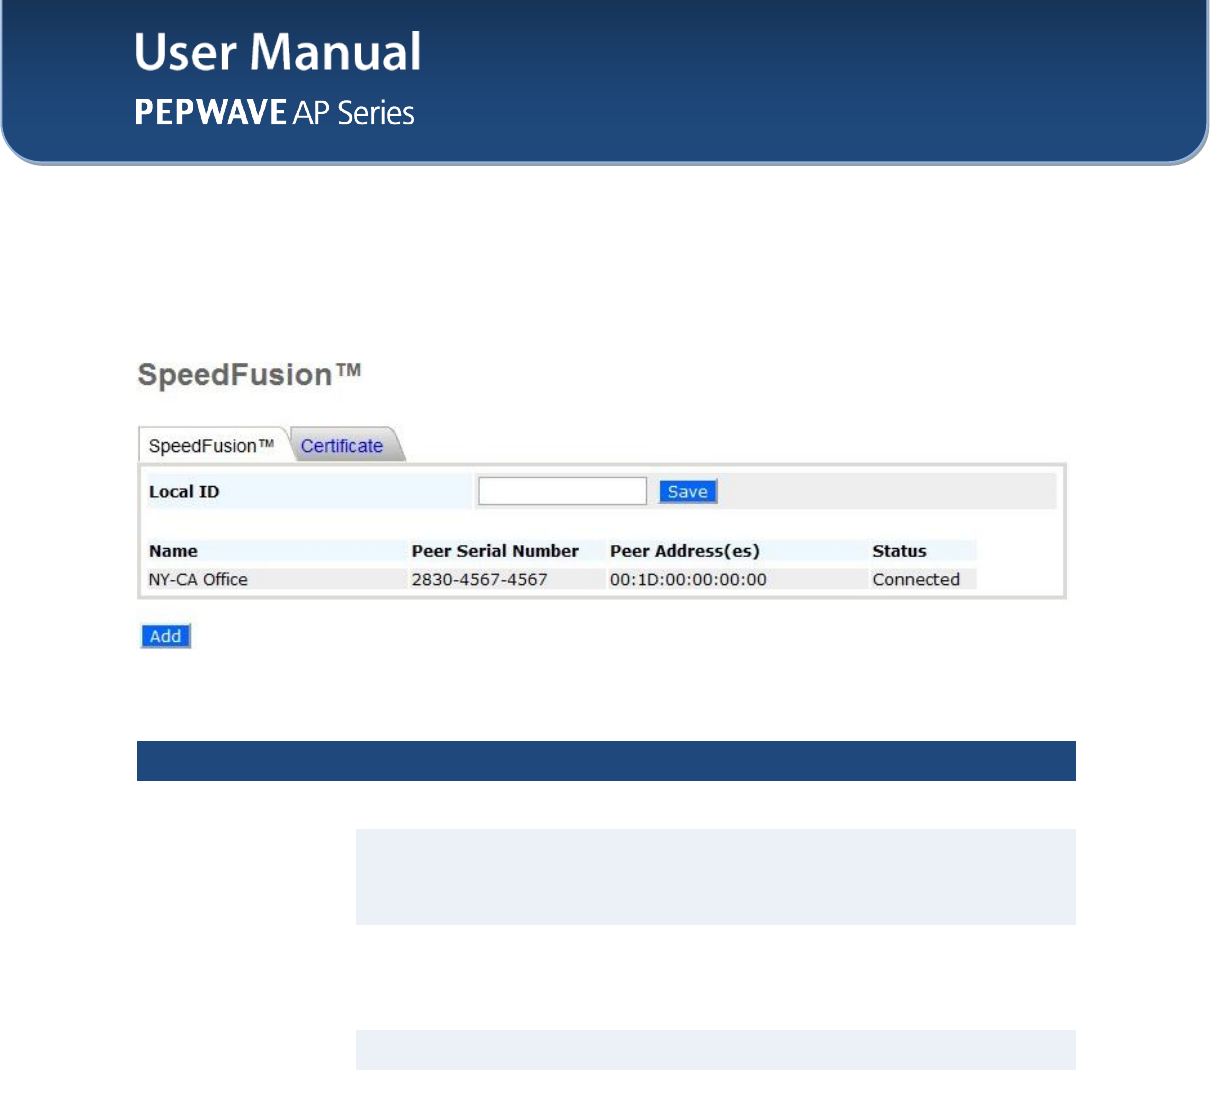
Task: Click the Local ID label
Action: tap(184, 492)
